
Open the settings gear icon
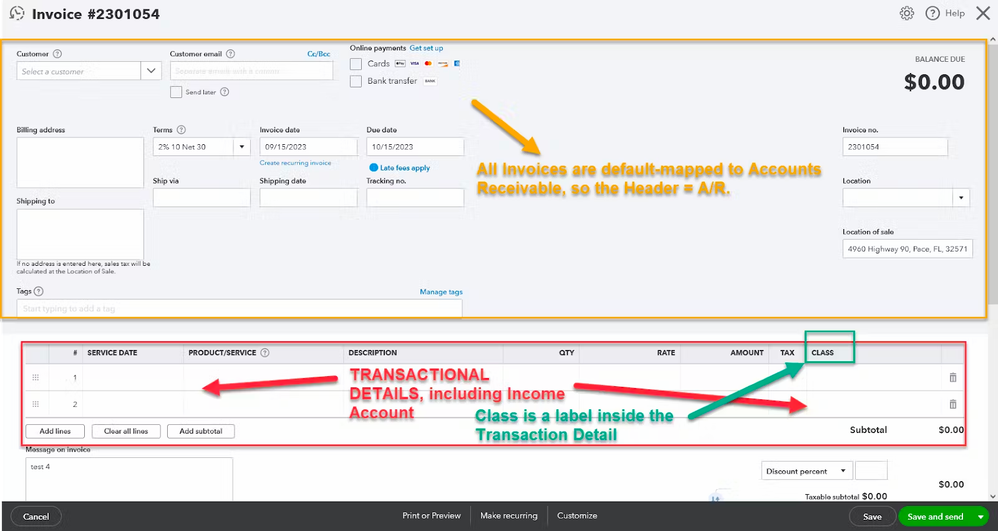[x=907, y=13]
